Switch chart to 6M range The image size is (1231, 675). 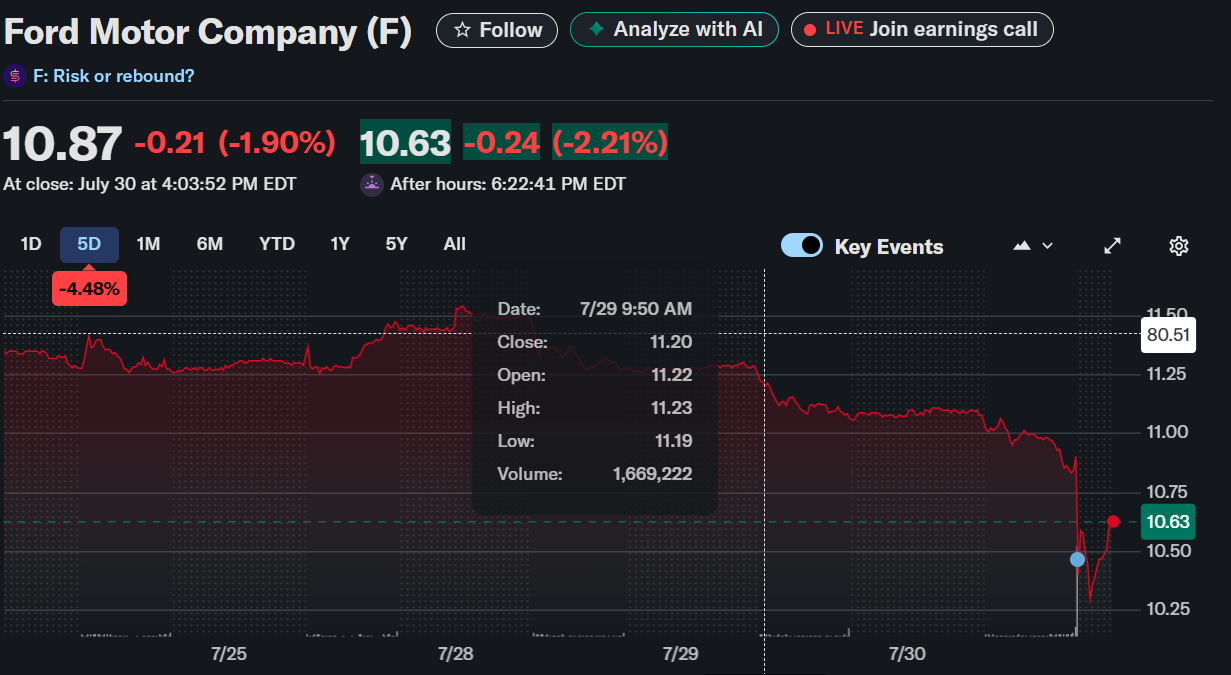click(x=210, y=244)
